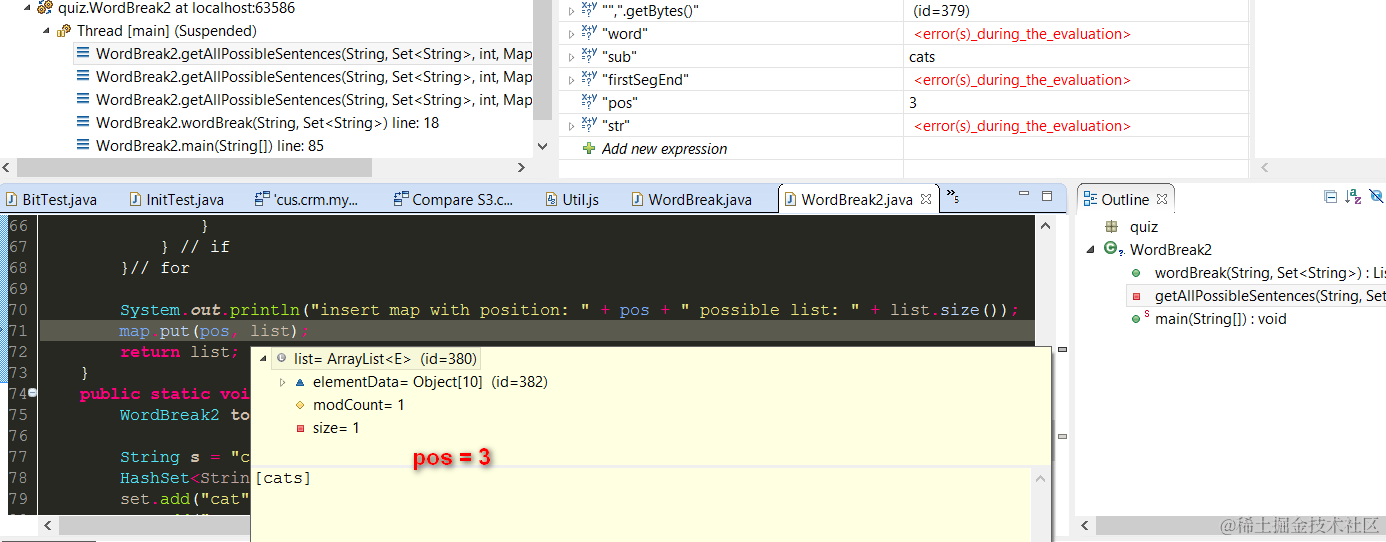Click the watch icon next to "word" expression
Image resolution: width=1386 pixels, height=542 pixels.
(588, 34)
